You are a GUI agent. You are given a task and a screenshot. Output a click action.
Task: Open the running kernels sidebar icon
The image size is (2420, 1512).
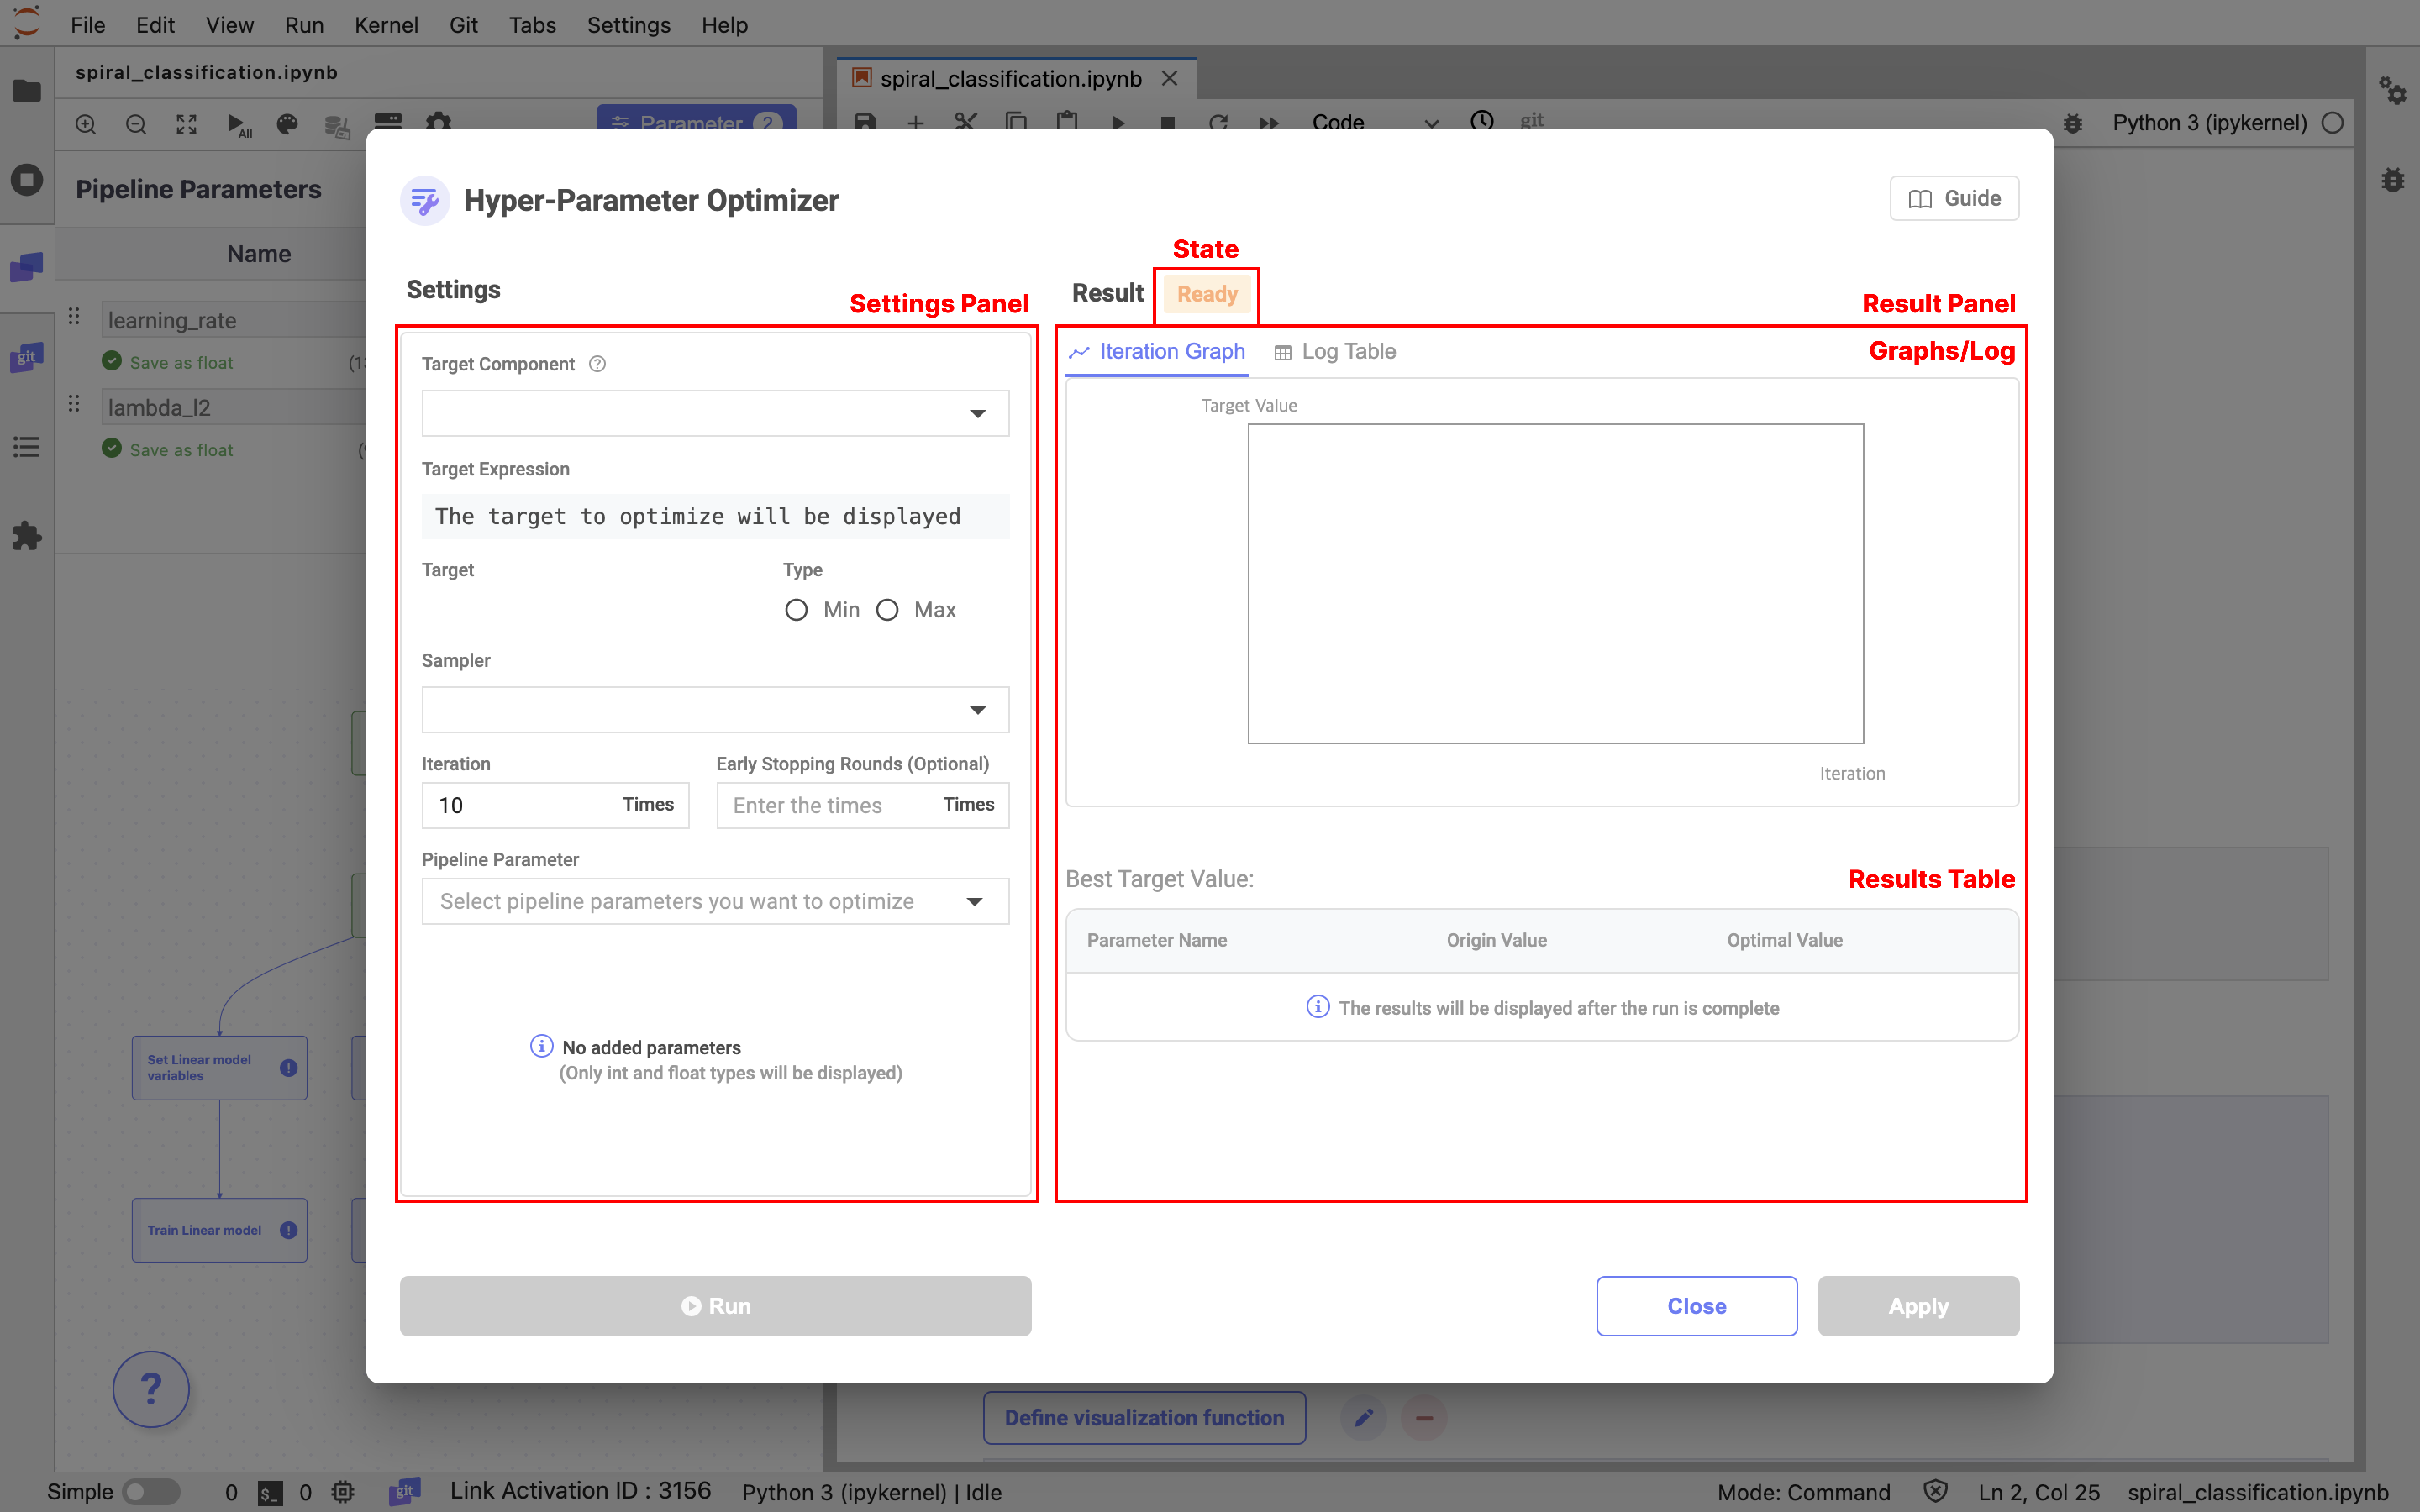pos(27,180)
